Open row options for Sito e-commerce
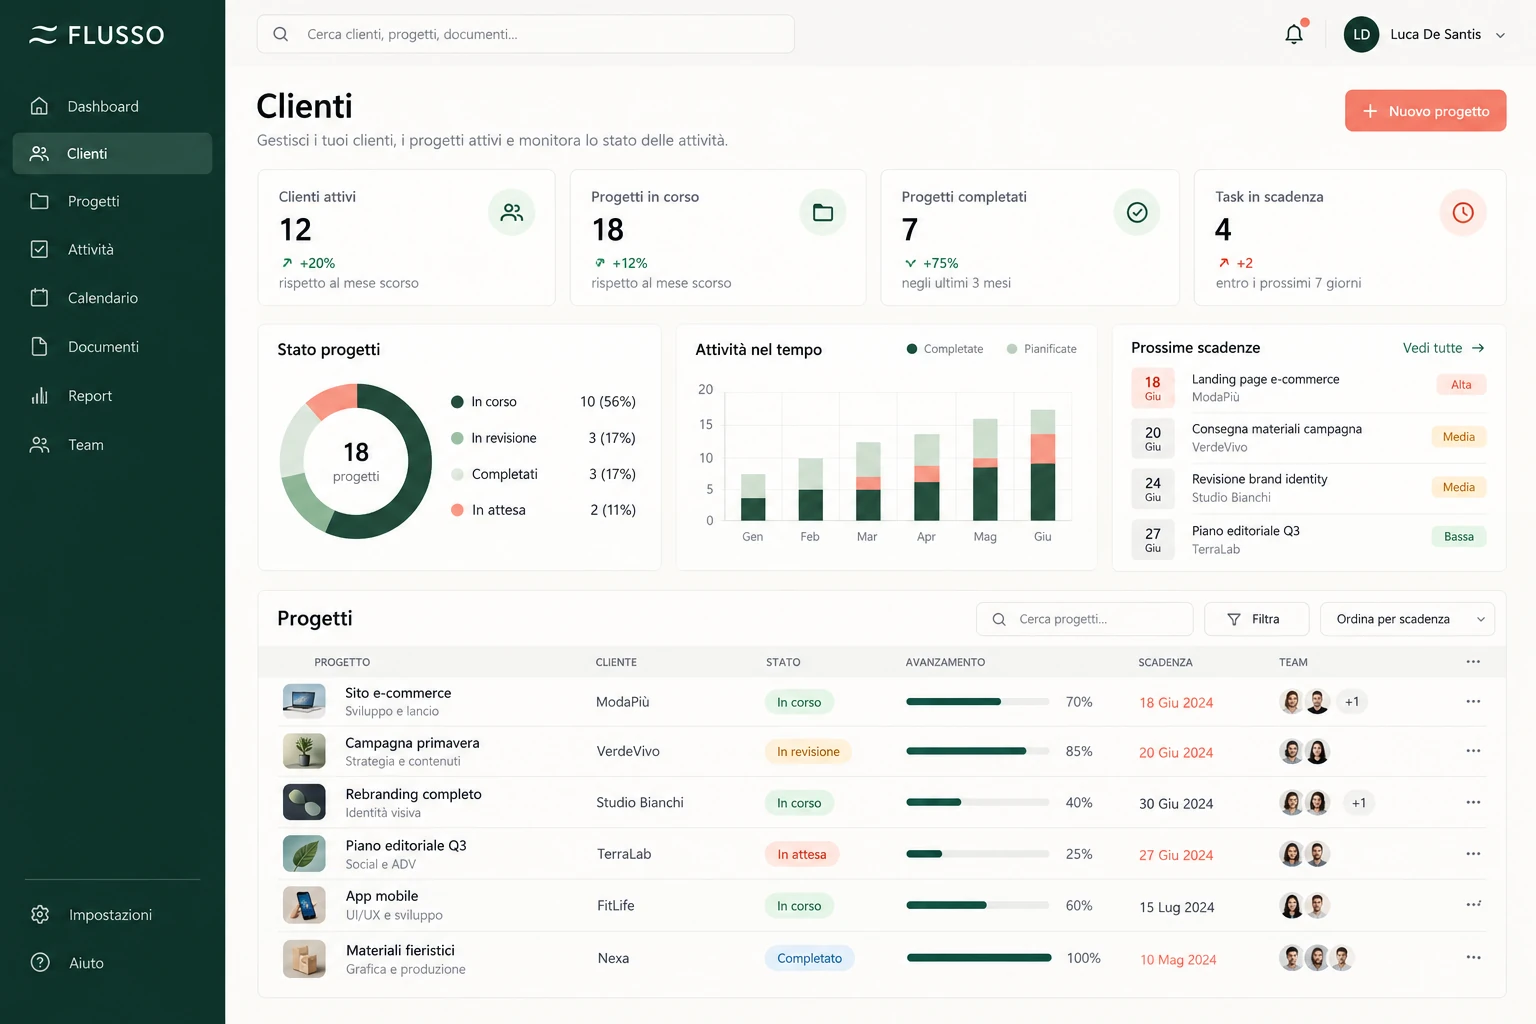 [1473, 701]
